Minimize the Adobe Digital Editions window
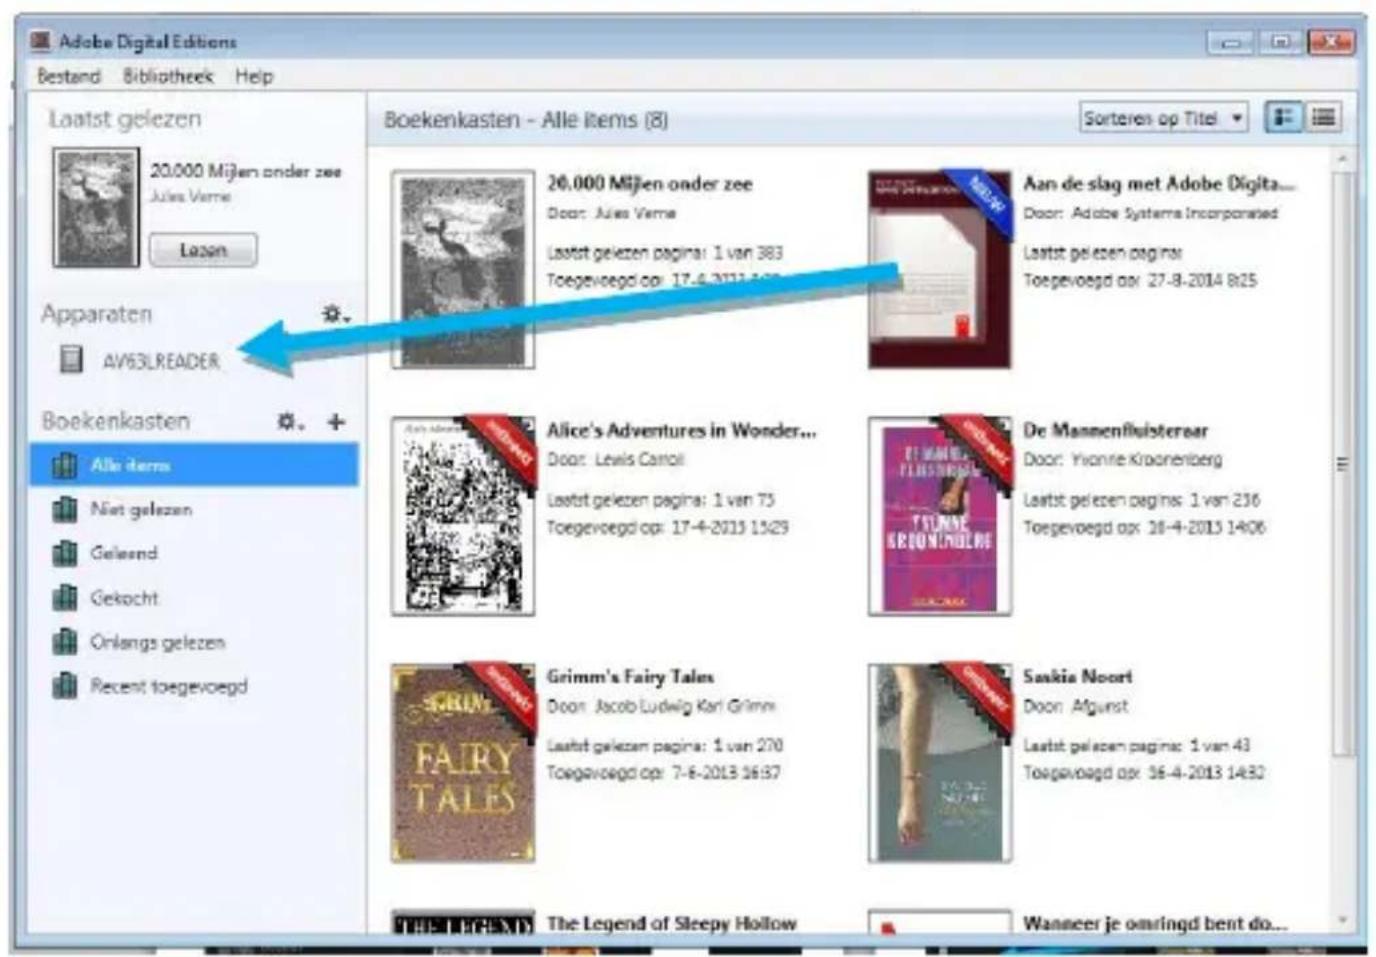 1230,42
